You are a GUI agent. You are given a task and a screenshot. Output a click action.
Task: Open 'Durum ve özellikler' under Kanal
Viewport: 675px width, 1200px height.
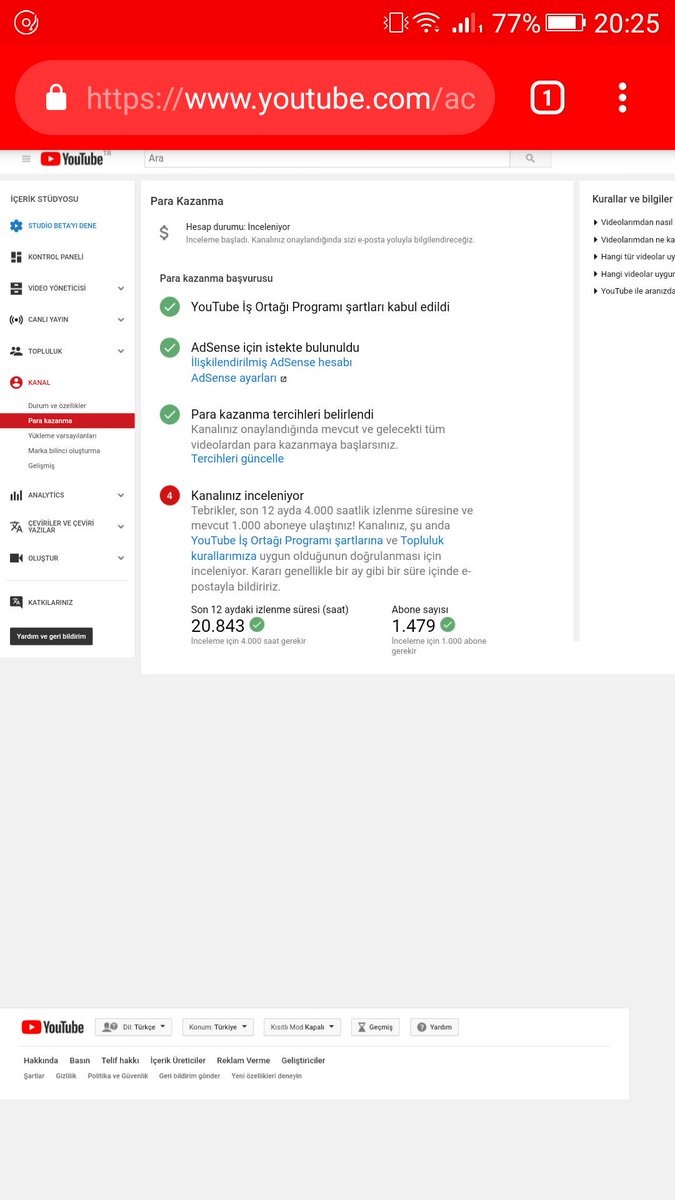57,405
